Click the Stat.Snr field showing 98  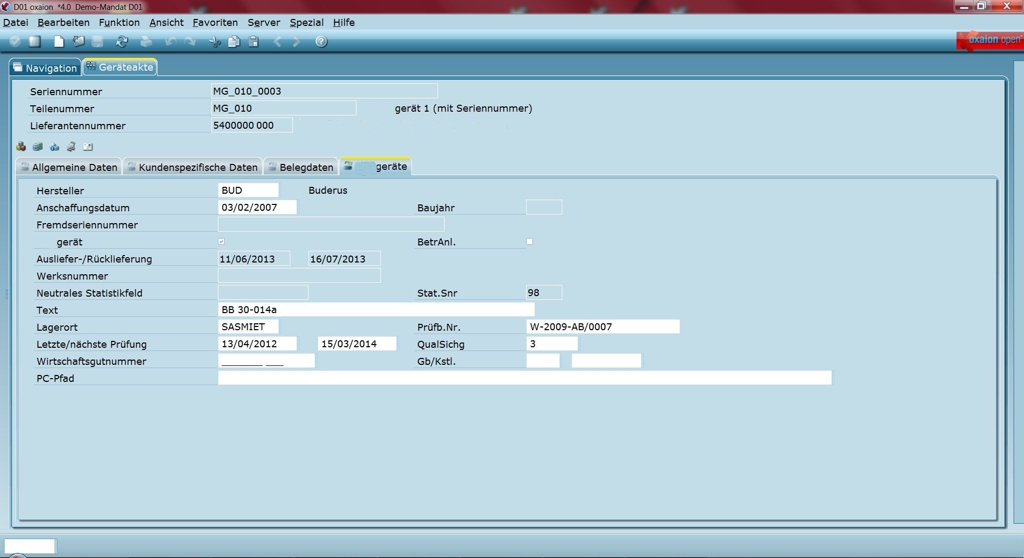click(x=544, y=293)
